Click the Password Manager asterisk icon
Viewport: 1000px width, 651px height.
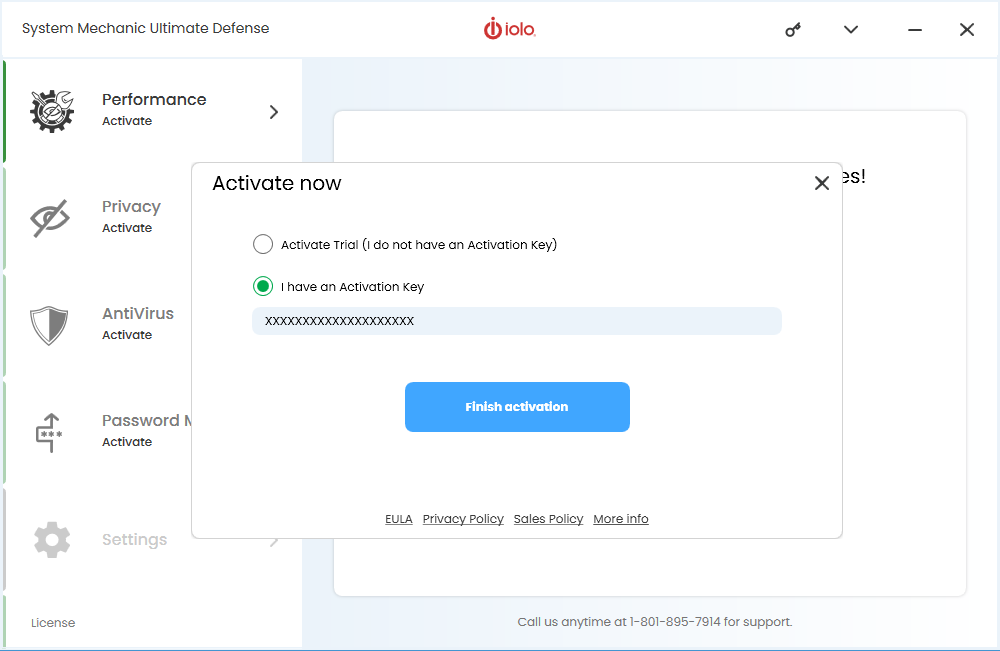click(x=49, y=432)
